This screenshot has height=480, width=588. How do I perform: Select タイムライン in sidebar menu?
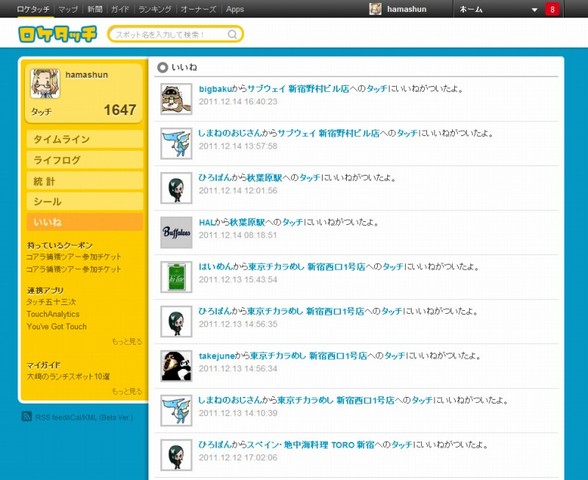[x=85, y=140]
